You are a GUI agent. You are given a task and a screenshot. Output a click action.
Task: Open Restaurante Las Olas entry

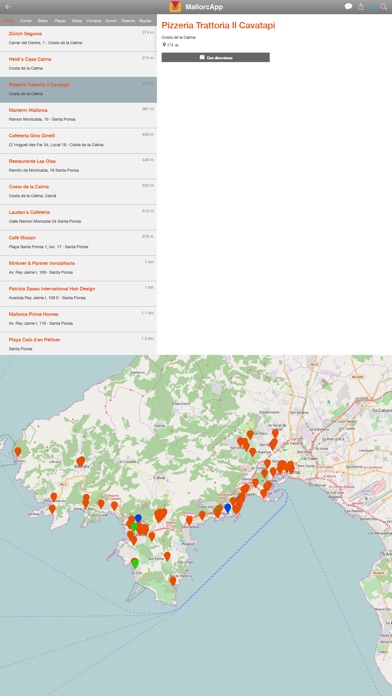click(x=78, y=166)
